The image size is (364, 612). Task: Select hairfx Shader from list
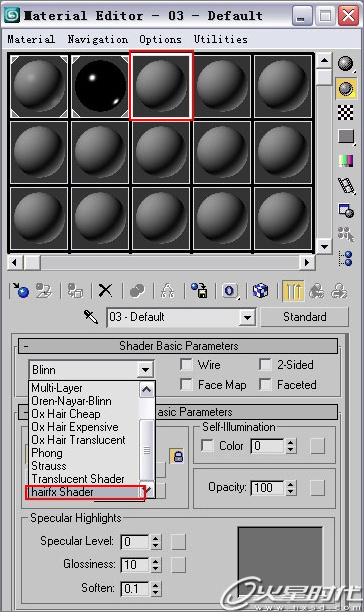(84, 492)
